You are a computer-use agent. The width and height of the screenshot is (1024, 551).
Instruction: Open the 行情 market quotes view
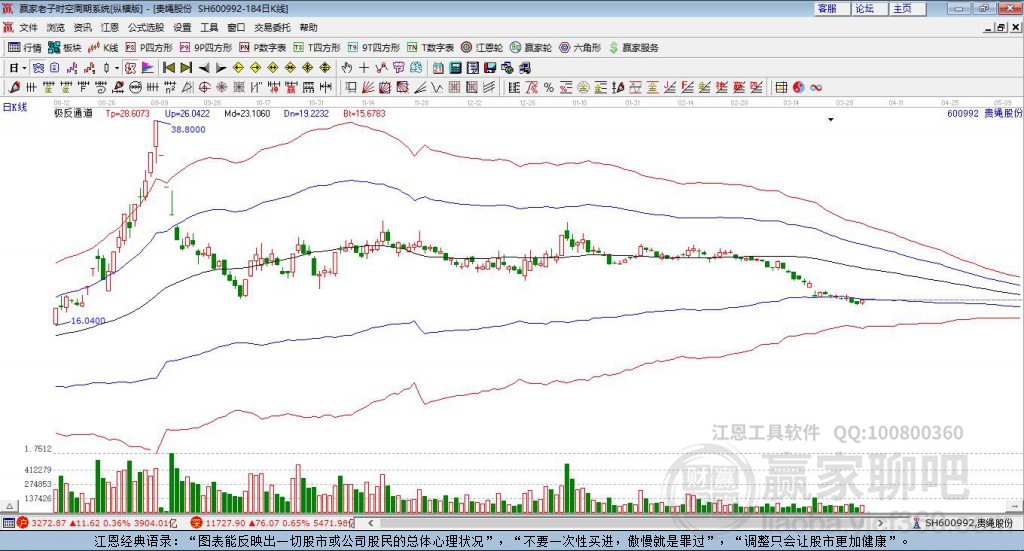[x=25, y=48]
